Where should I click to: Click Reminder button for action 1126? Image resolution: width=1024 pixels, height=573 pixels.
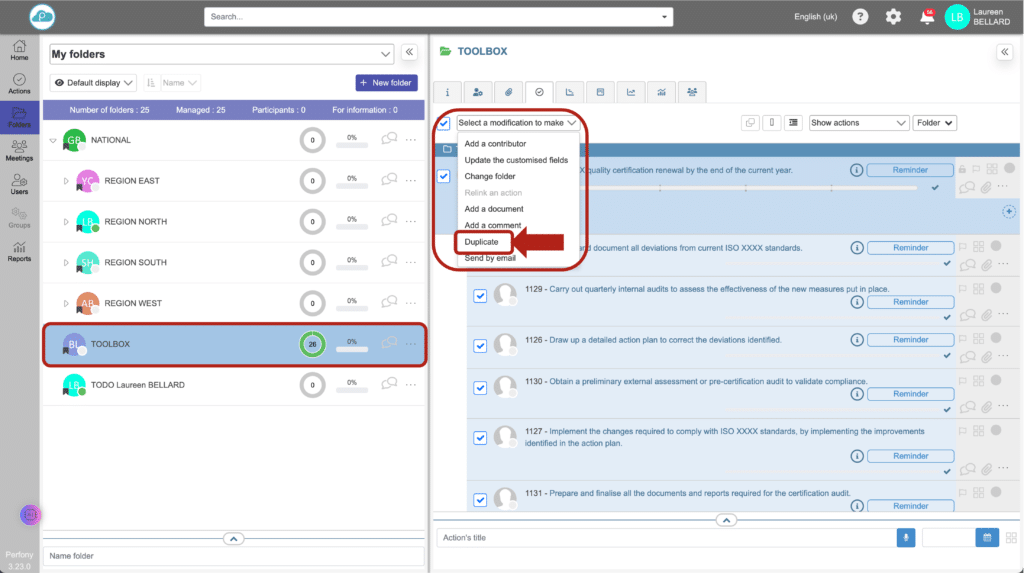[x=911, y=340]
